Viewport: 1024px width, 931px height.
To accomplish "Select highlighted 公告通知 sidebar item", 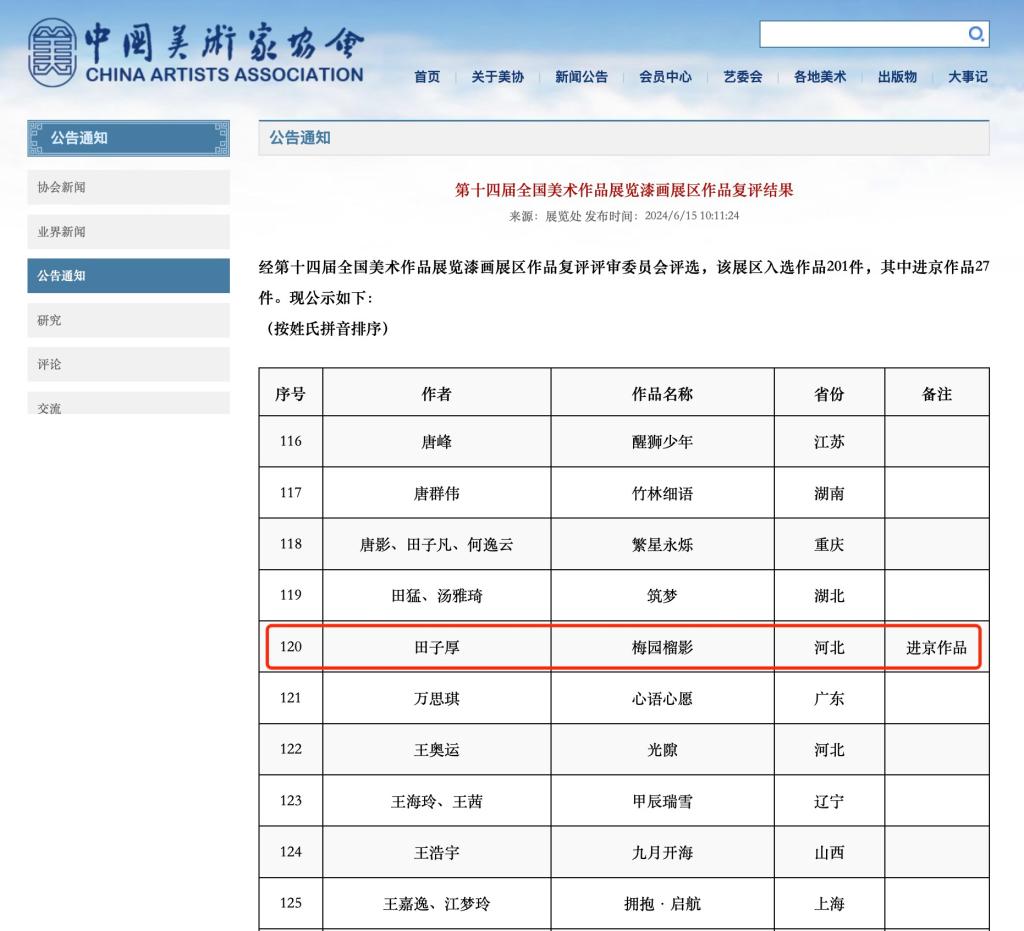I will pyautogui.click(x=128, y=276).
